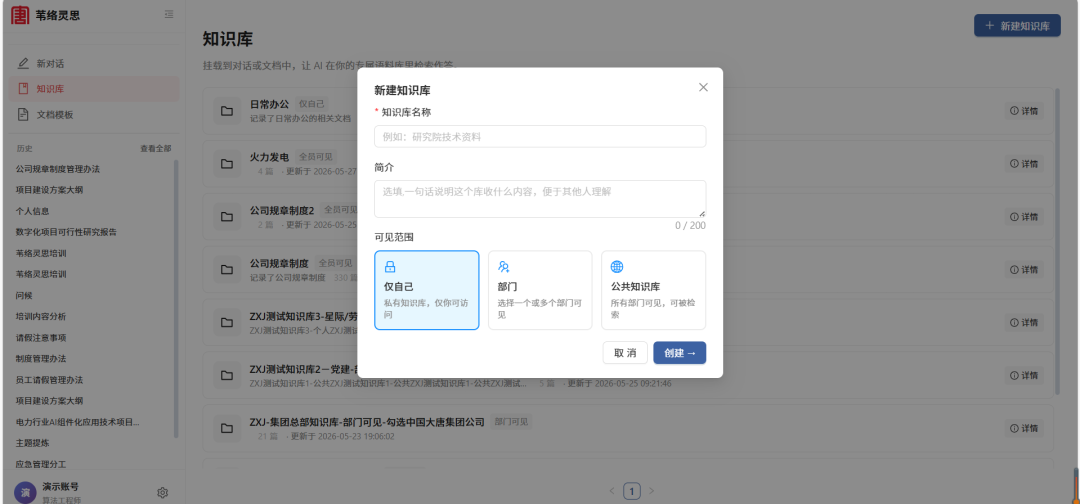Open account settings gear icon
Viewport: 1080px width, 504px height.
click(x=163, y=492)
